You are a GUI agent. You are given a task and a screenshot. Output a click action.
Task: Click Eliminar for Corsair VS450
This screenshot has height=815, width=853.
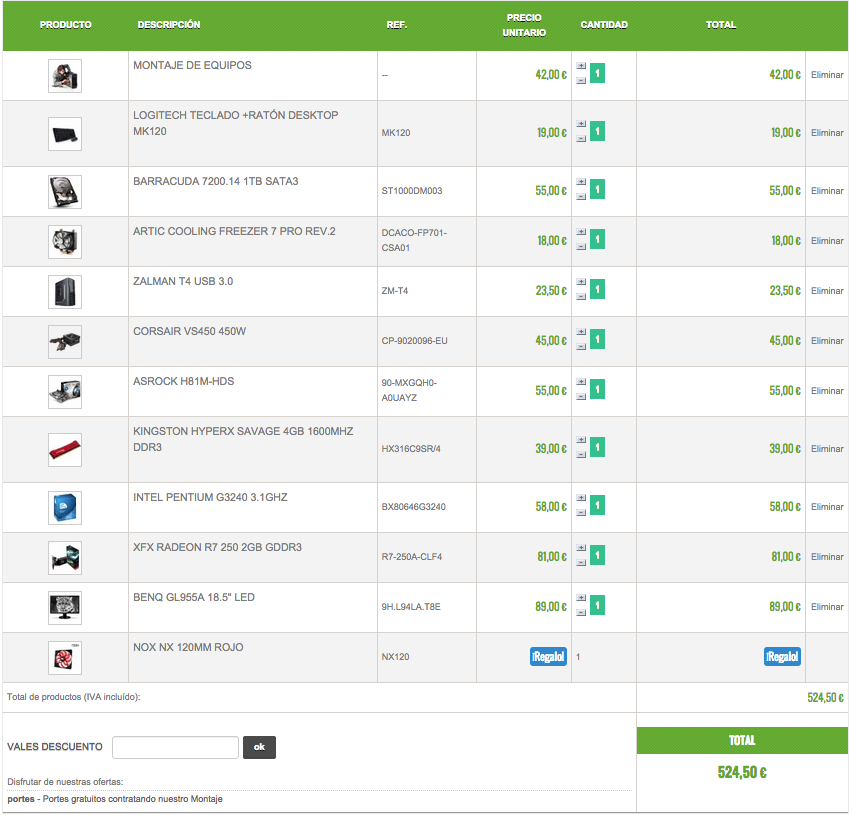pos(827,341)
